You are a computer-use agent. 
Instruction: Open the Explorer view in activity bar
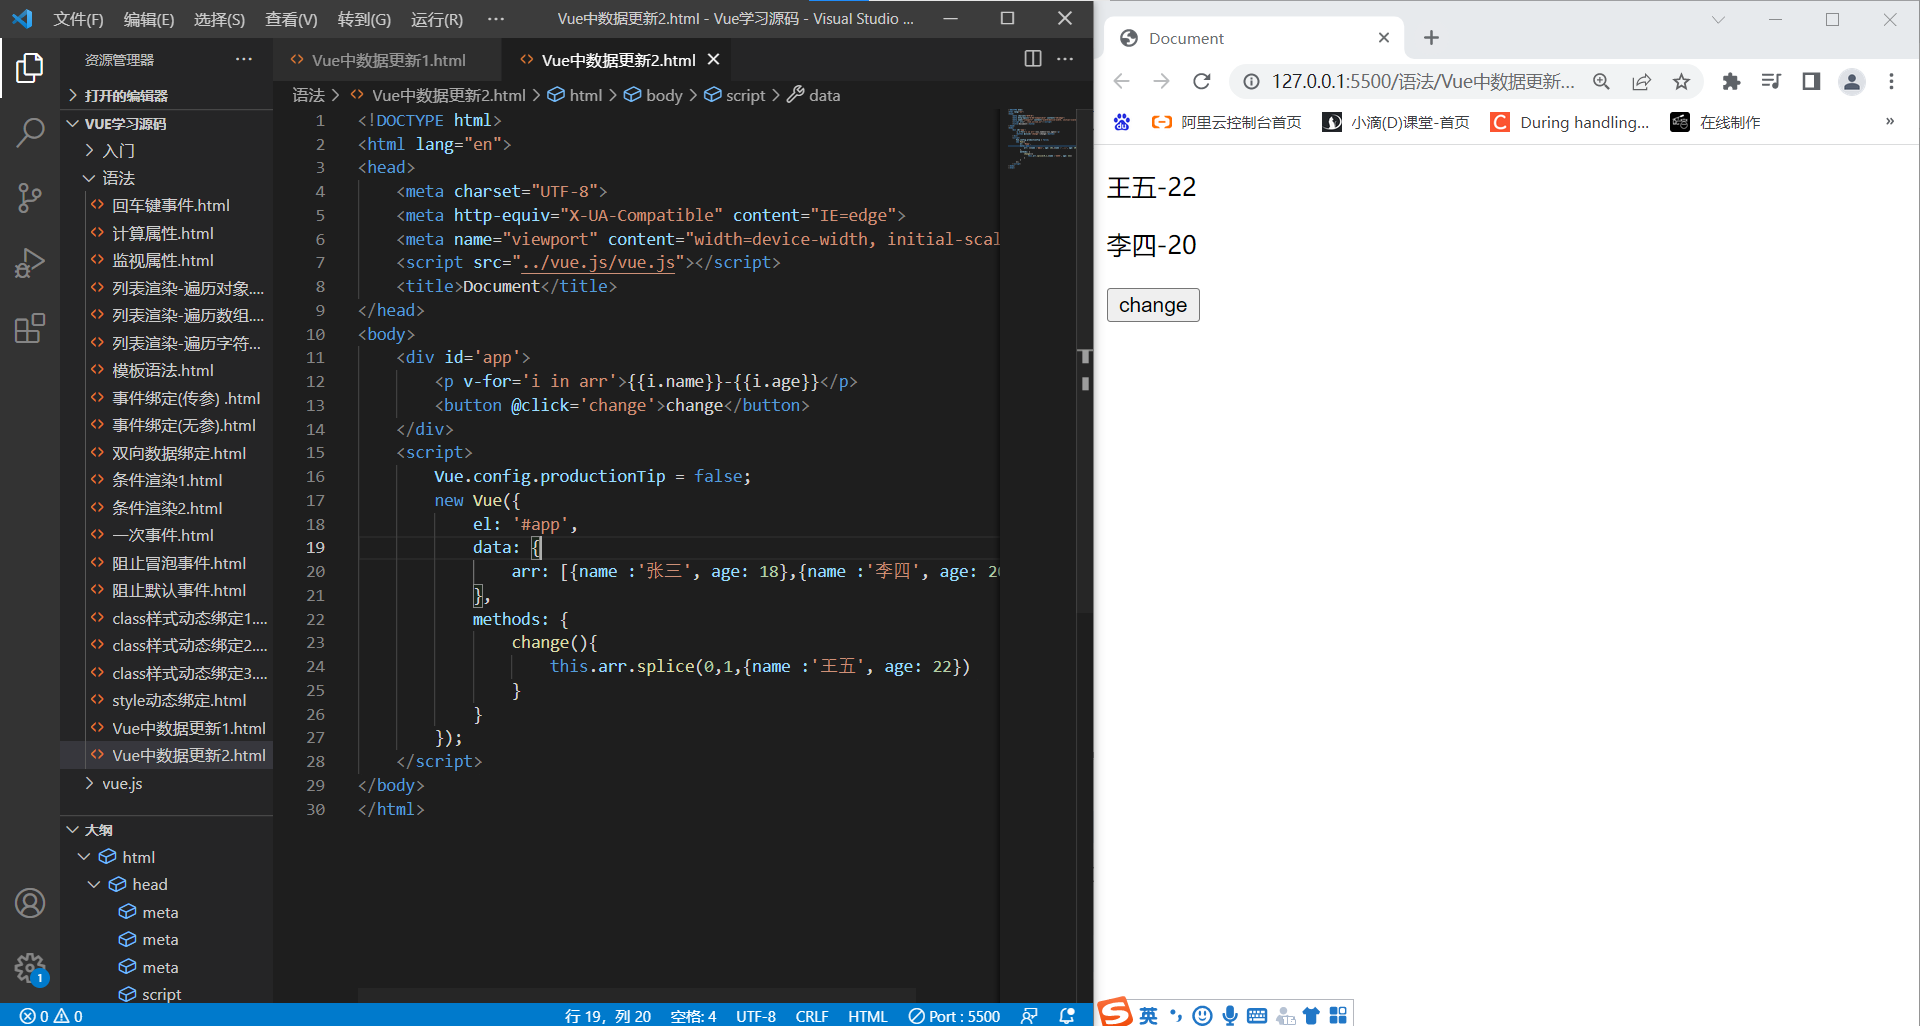[30, 68]
